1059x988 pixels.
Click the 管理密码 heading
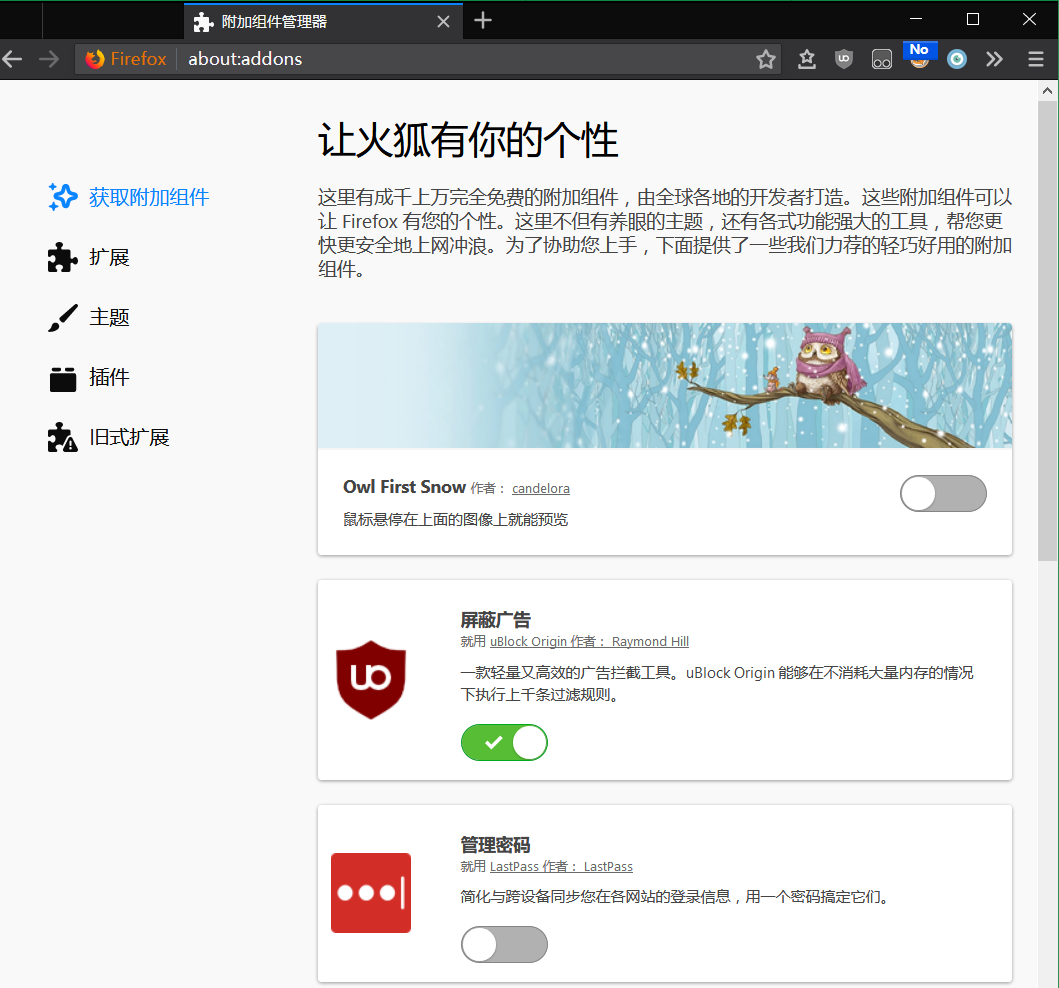495,845
